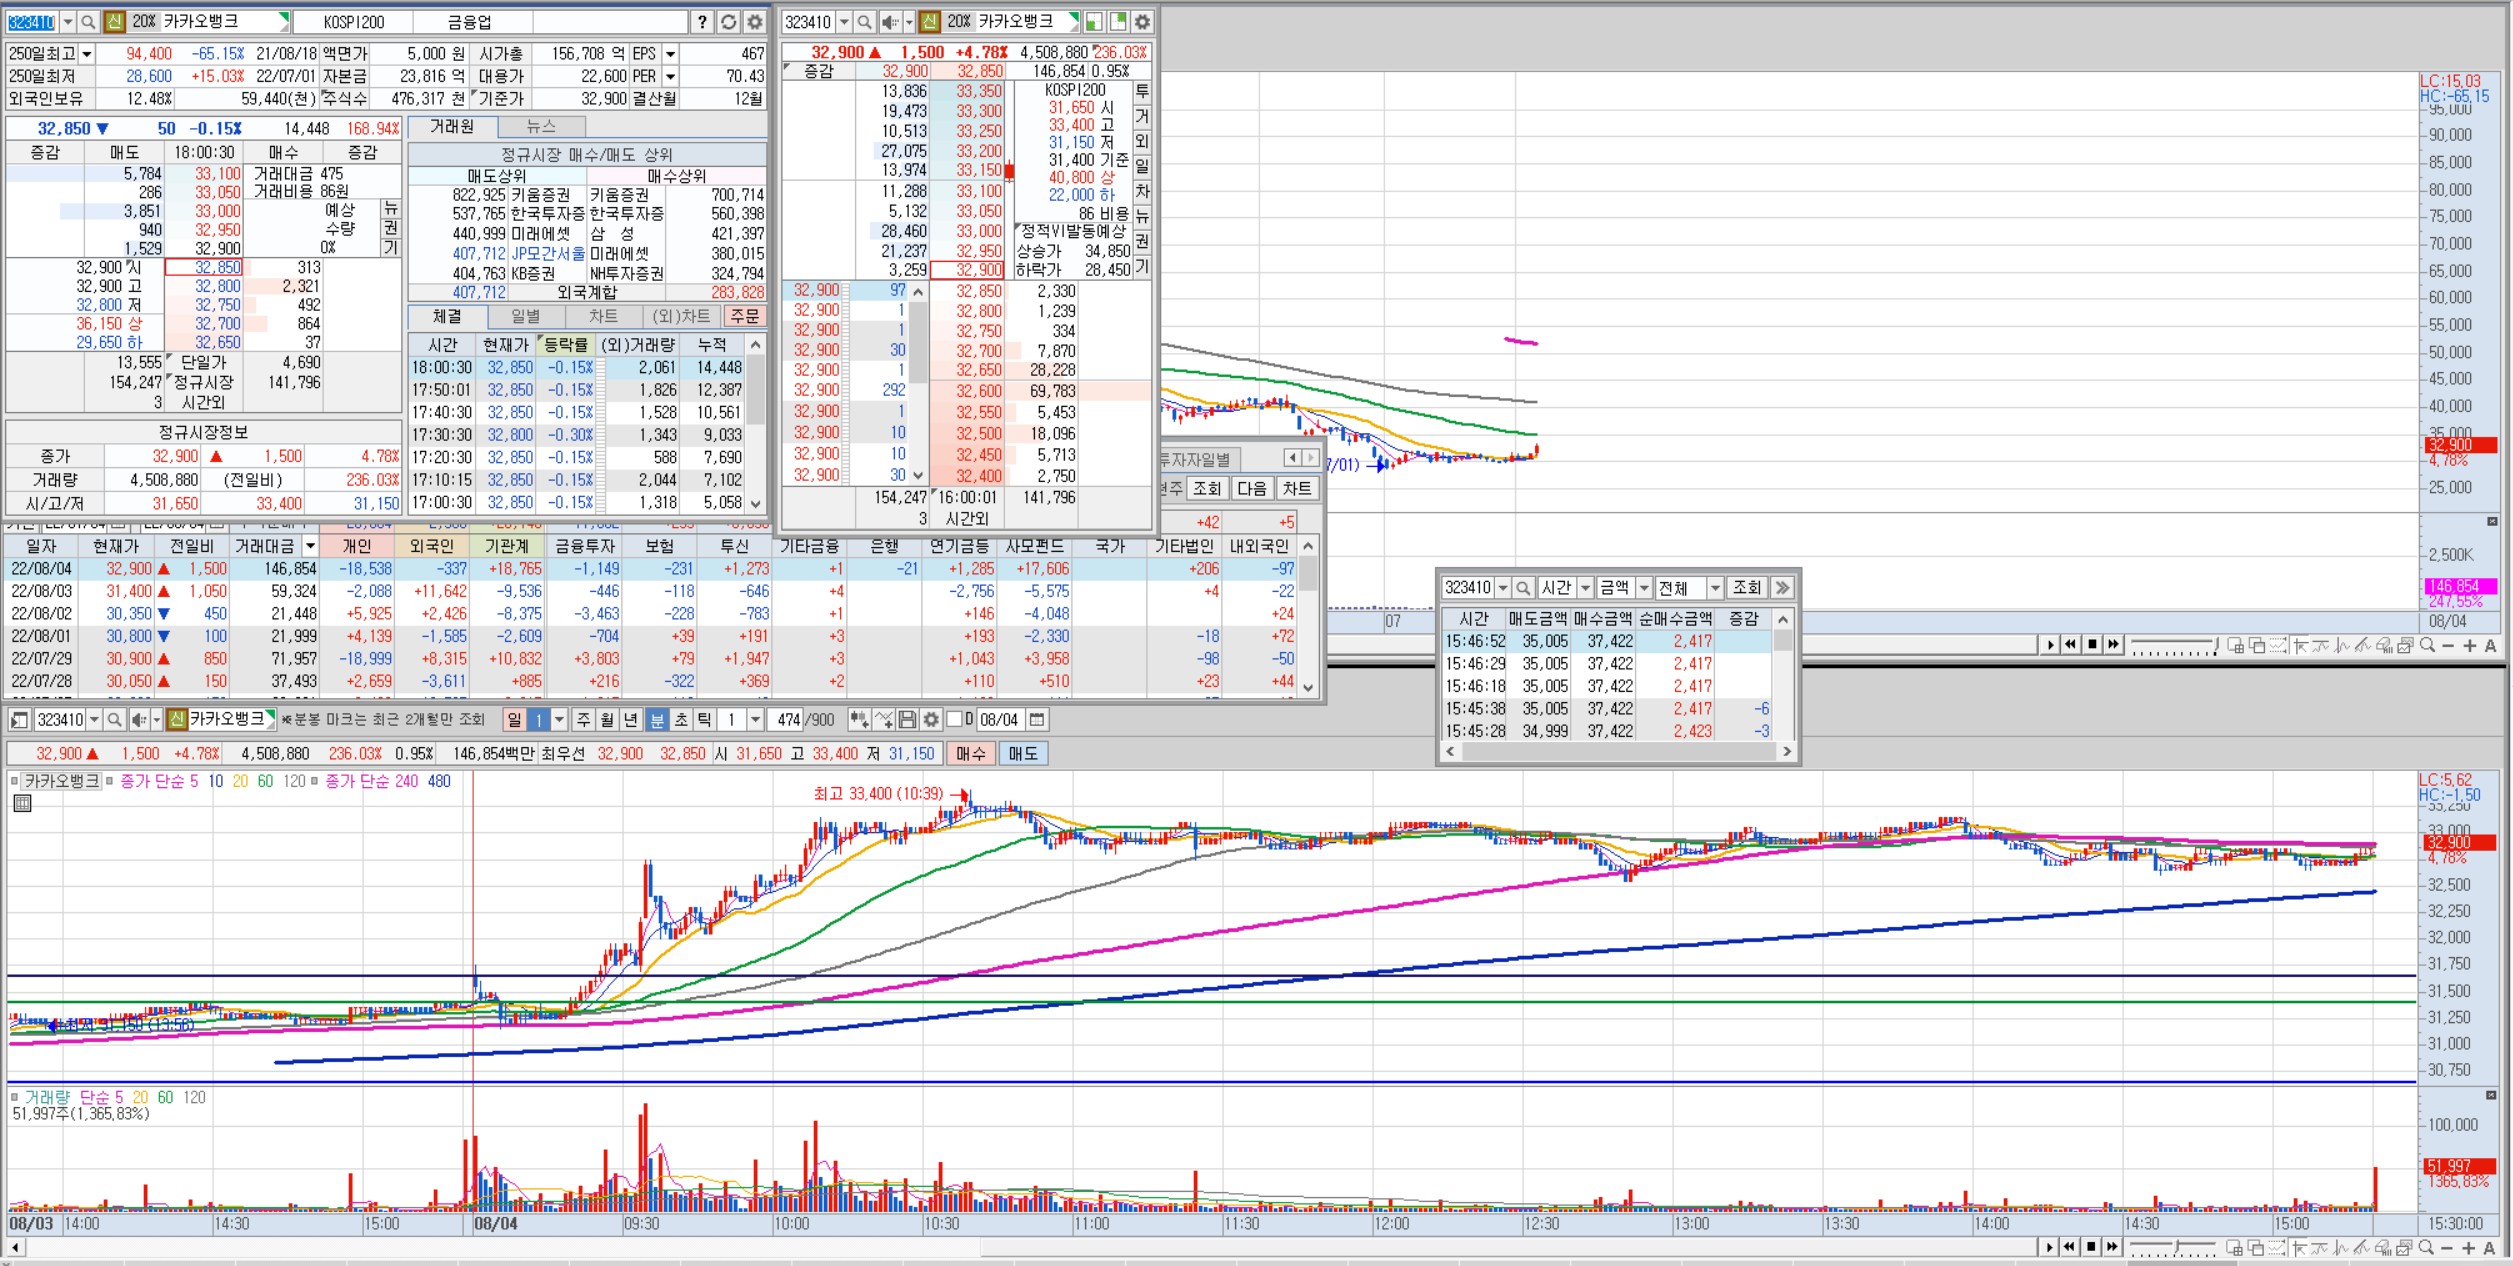Click the pink 매수 buy button

[x=971, y=754]
